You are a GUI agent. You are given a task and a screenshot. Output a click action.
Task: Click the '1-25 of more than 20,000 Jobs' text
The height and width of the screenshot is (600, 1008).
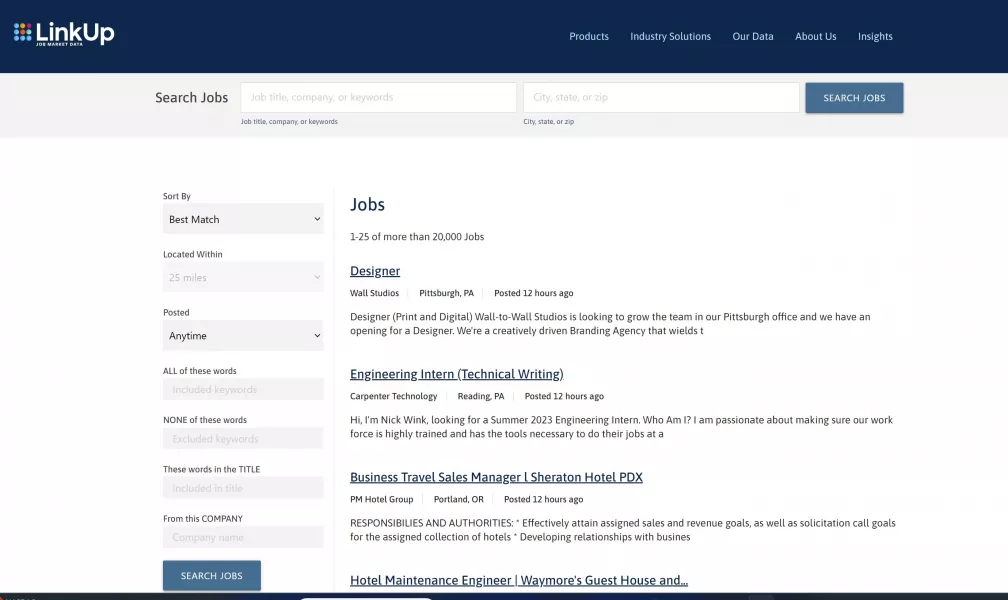pos(417,237)
